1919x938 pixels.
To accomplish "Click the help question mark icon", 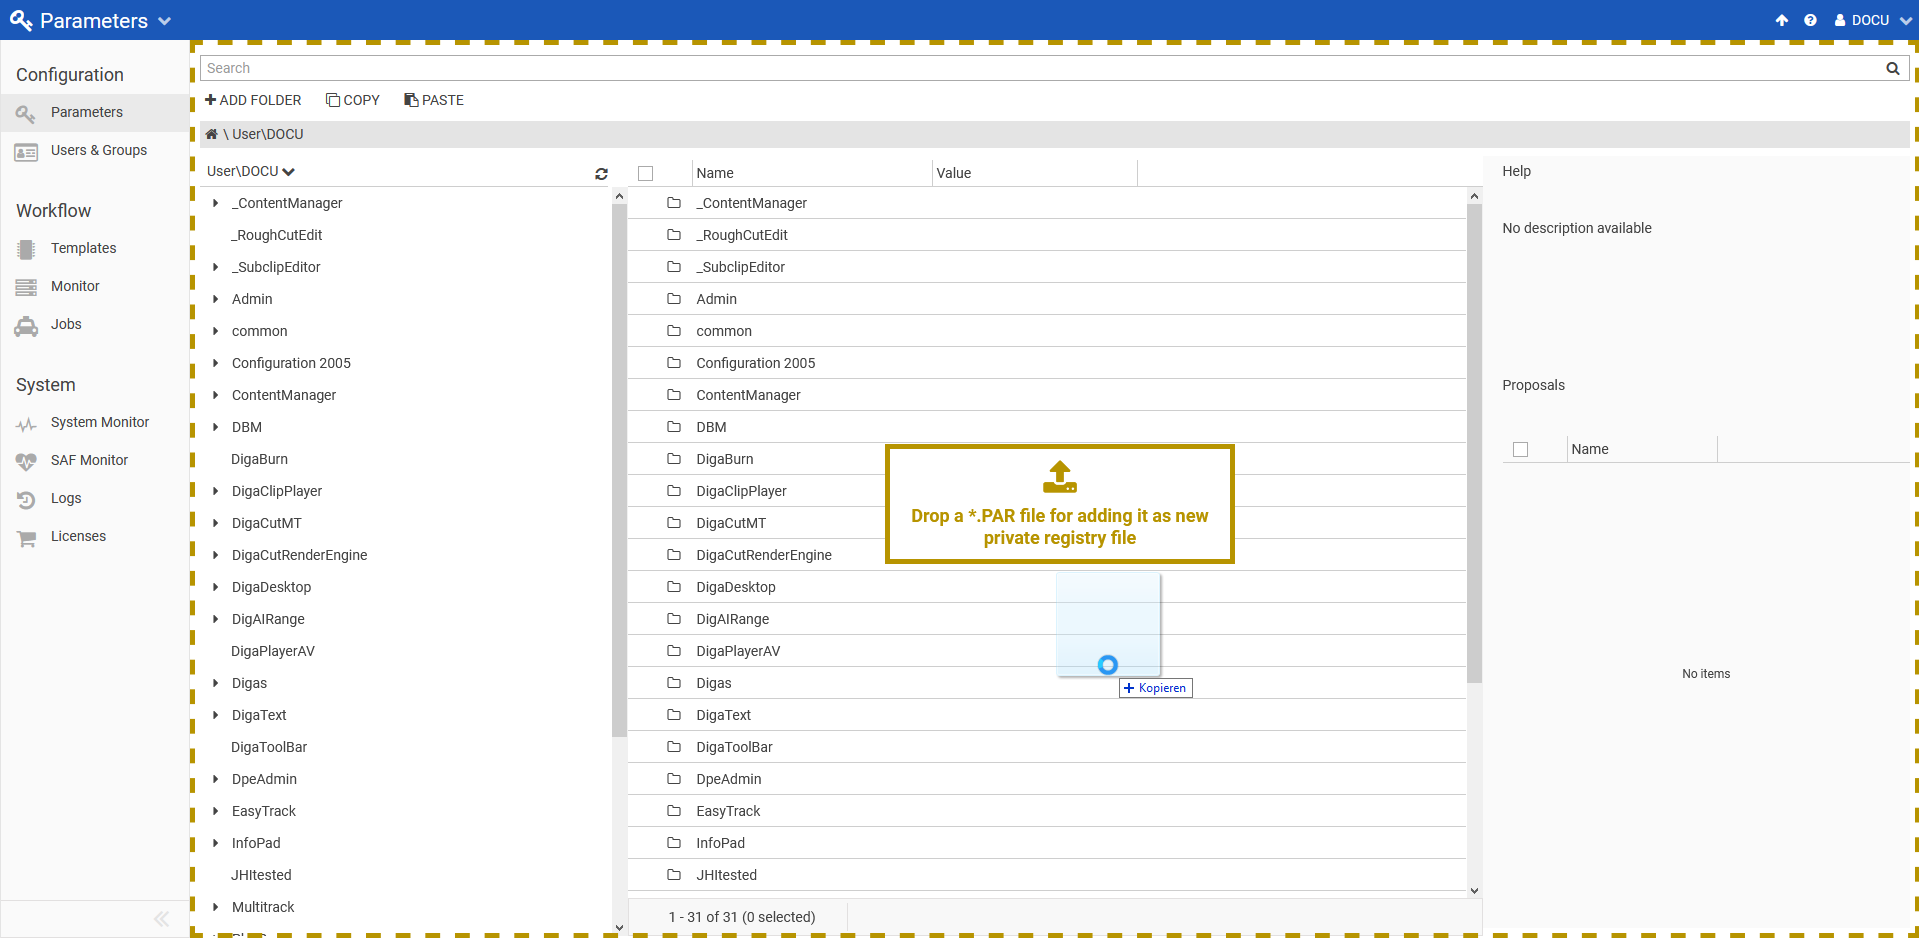I will tap(1810, 20).
